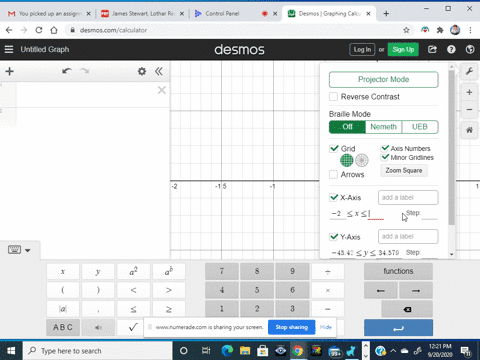Click the settings panel scrollbar

pos(451,147)
